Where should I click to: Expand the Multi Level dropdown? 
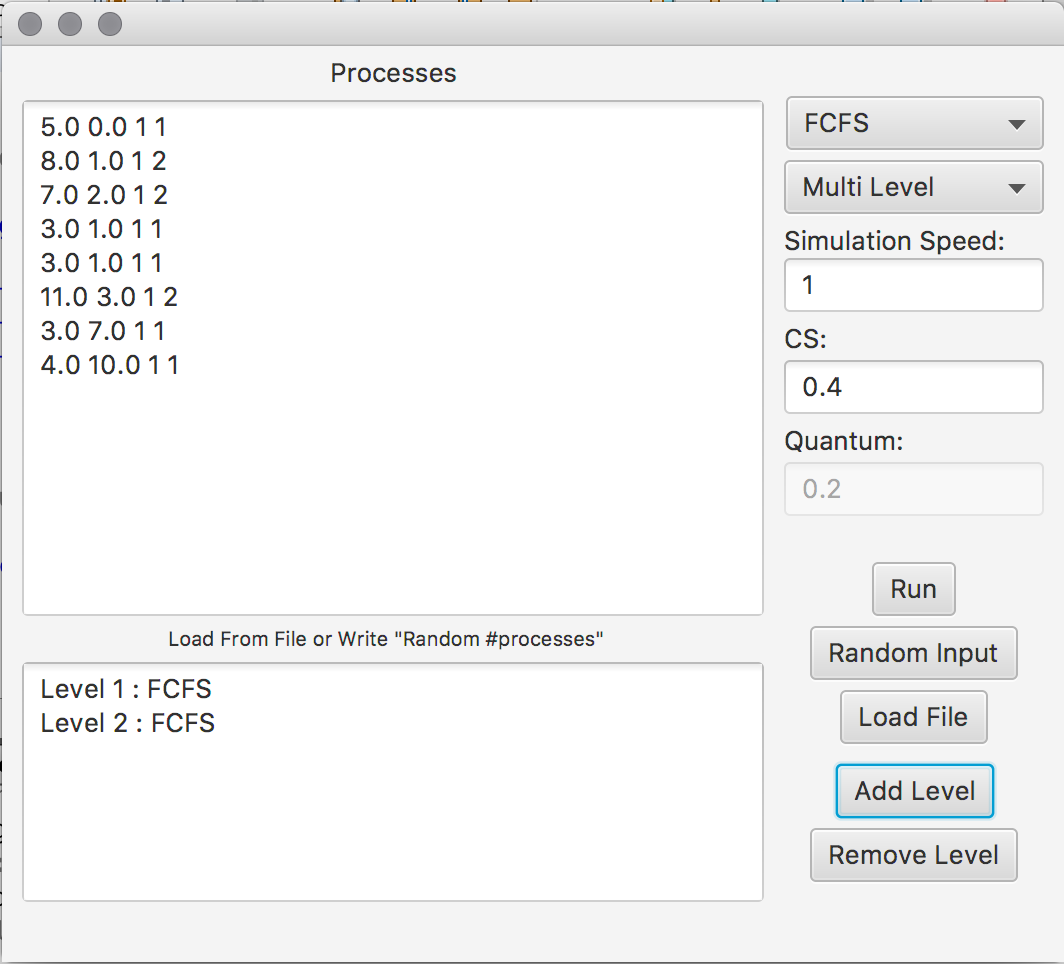914,187
